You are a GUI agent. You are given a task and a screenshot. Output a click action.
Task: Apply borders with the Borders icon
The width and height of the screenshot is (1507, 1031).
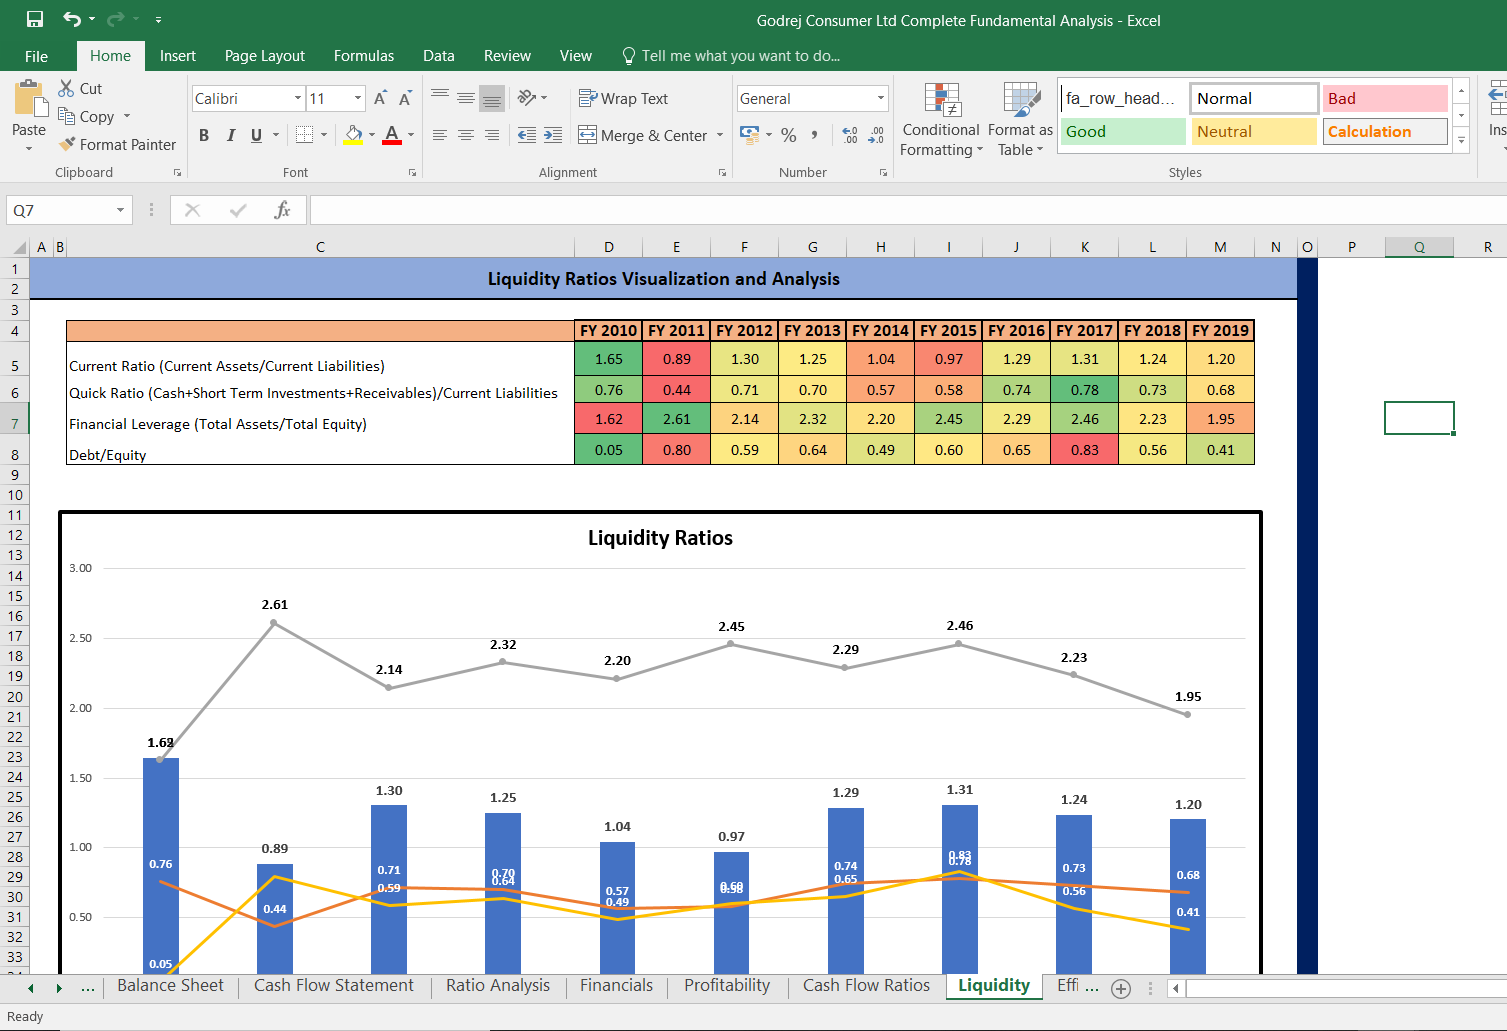[305, 134]
